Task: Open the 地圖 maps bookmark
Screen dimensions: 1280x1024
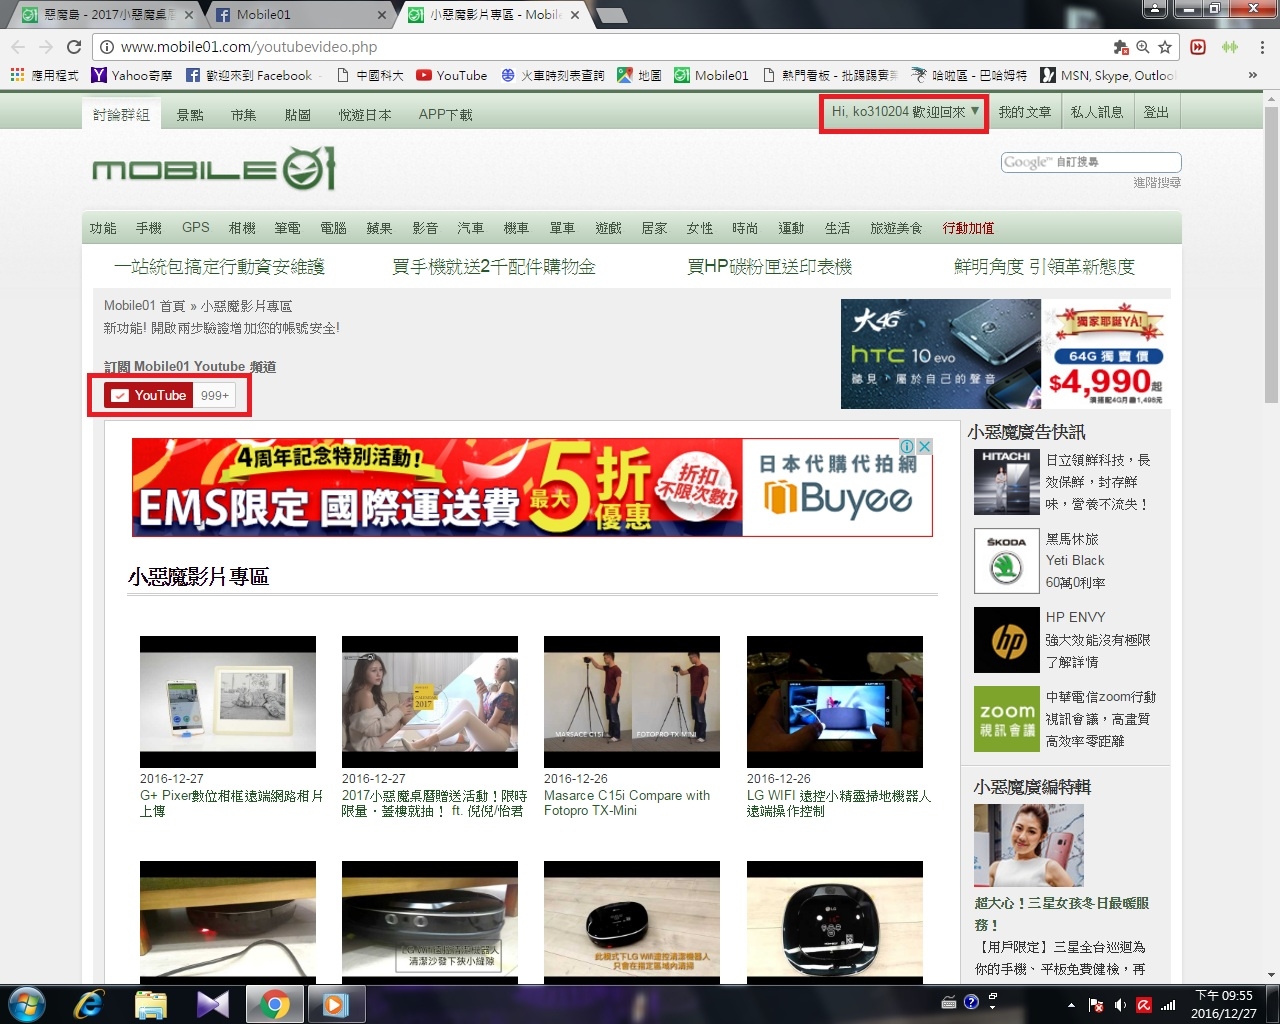Action: [639, 75]
